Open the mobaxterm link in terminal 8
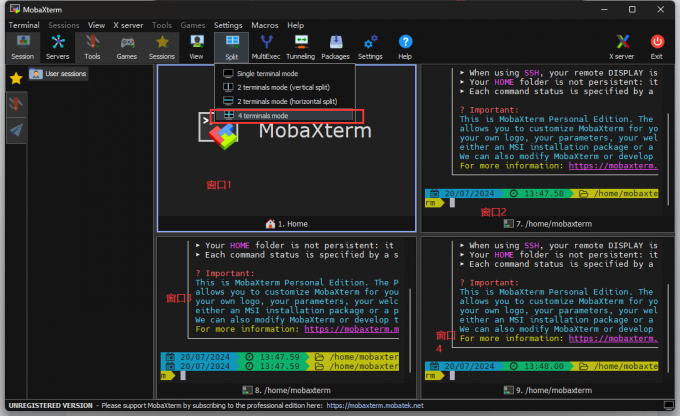The height and width of the screenshot is (416, 680). click(x=352, y=329)
